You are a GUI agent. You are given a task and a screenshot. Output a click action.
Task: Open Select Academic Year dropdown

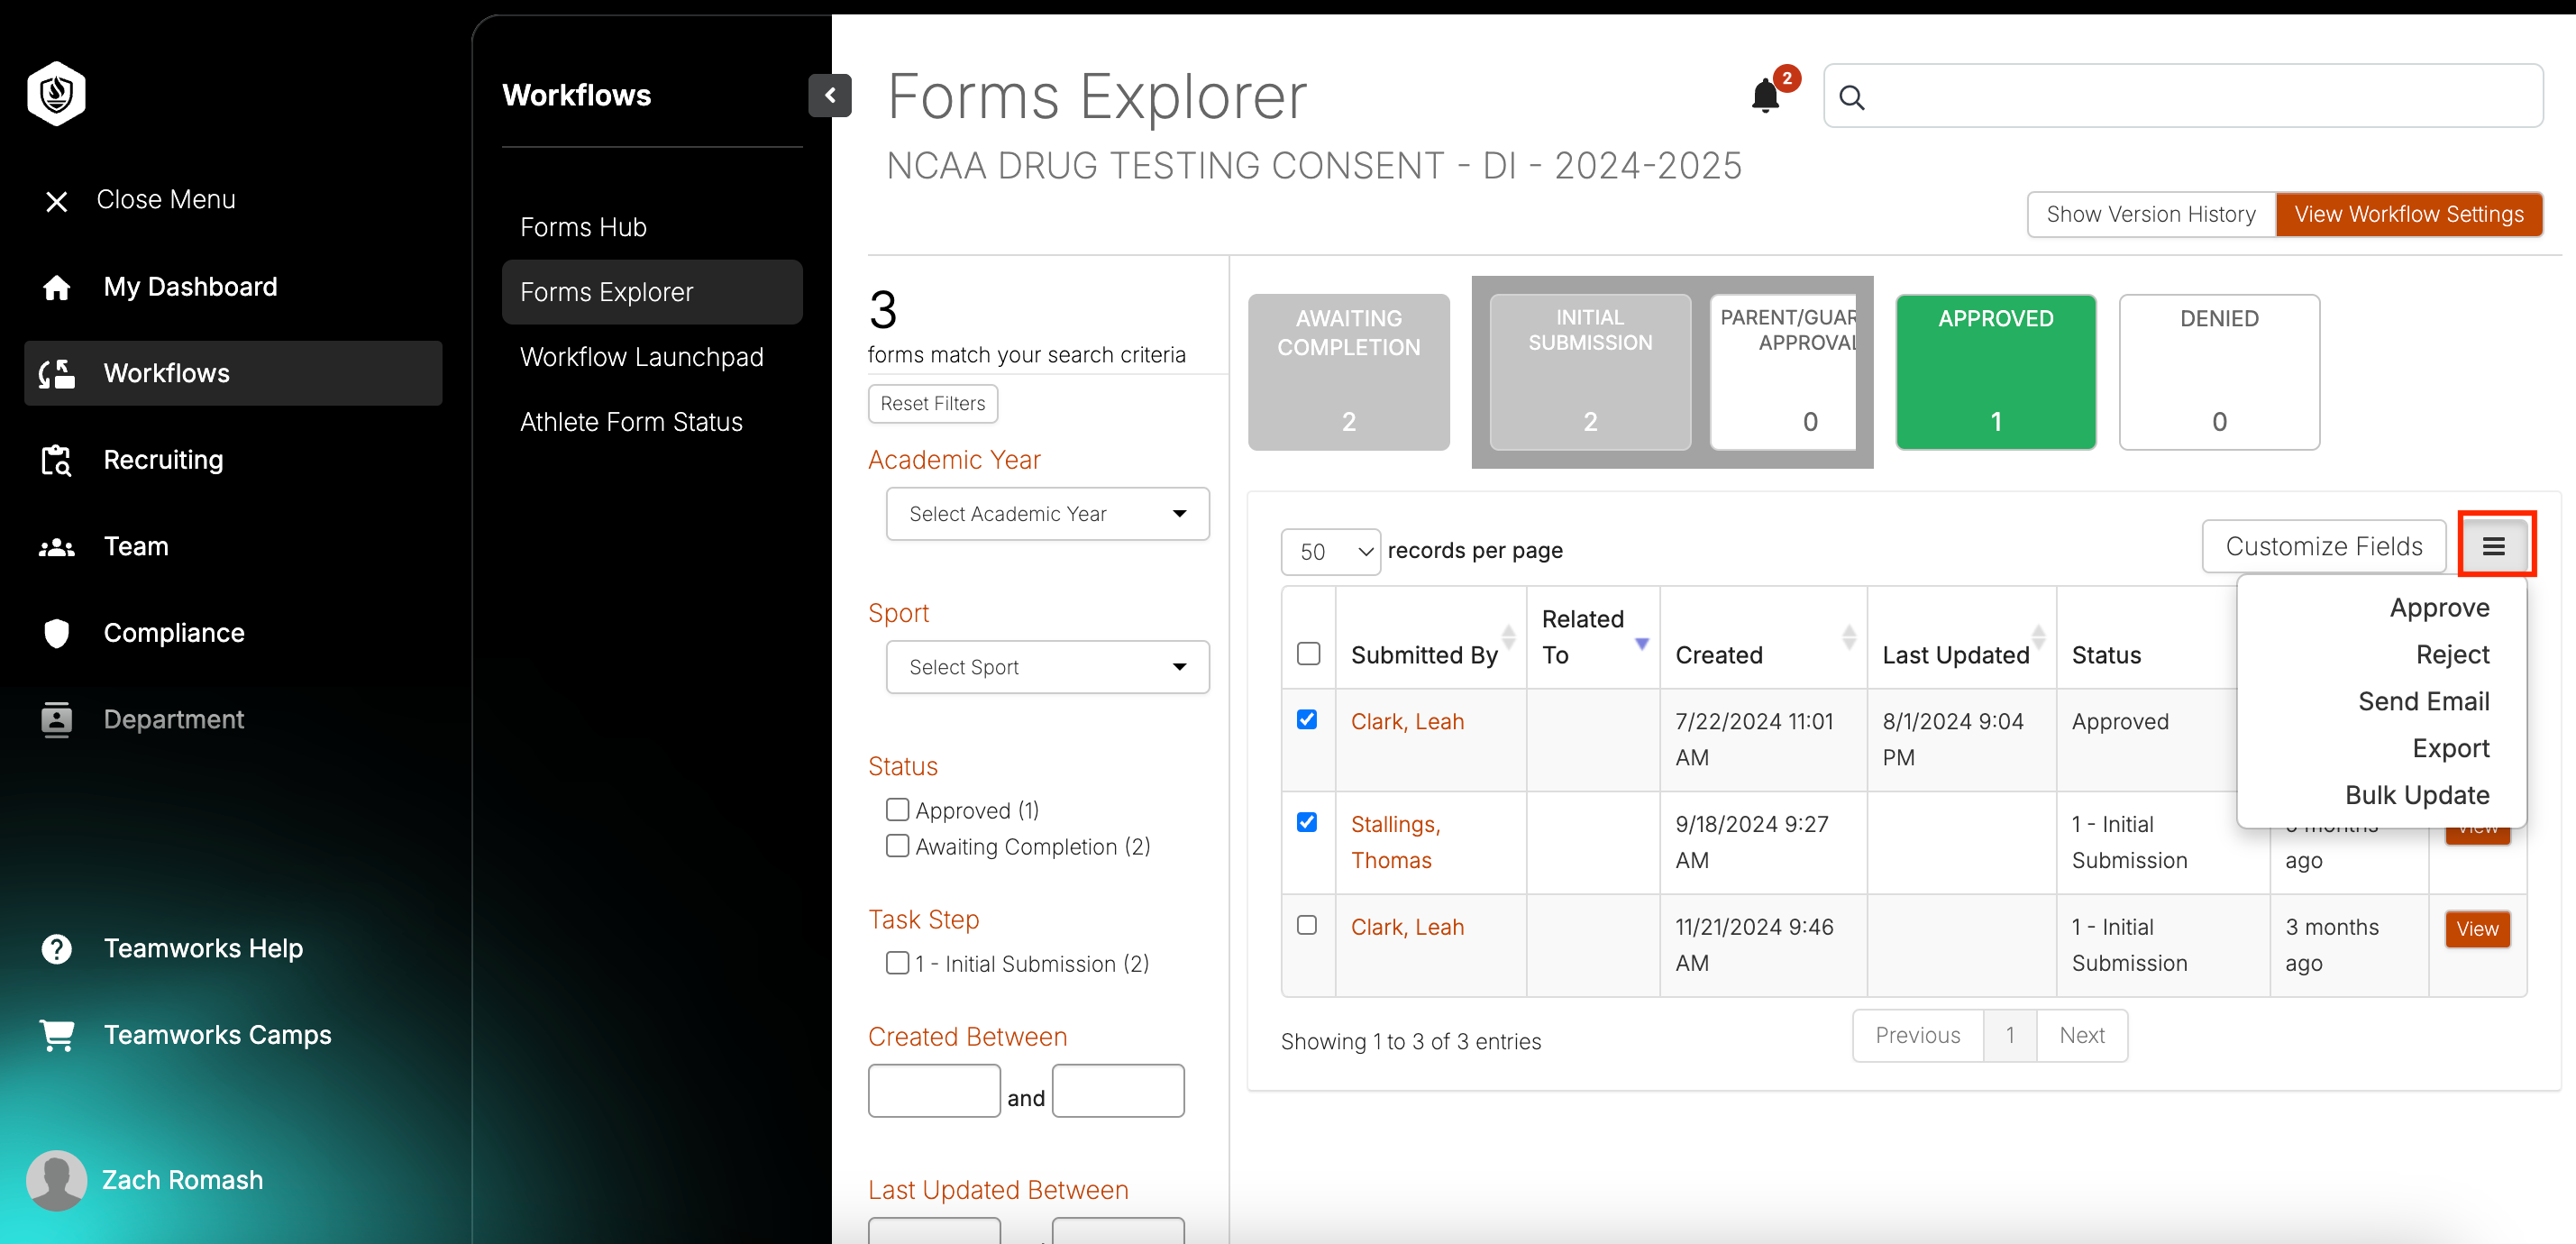(x=1047, y=514)
